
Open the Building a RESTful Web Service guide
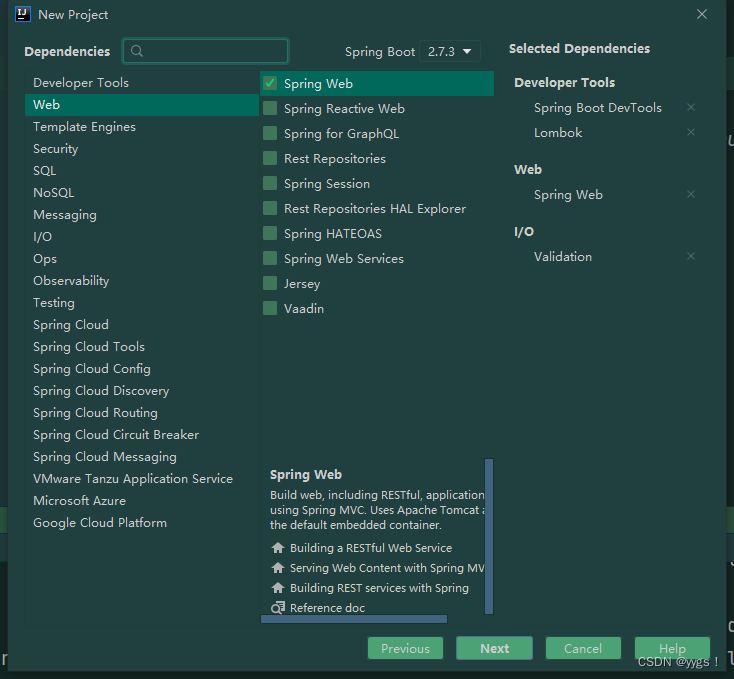[x=371, y=548]
